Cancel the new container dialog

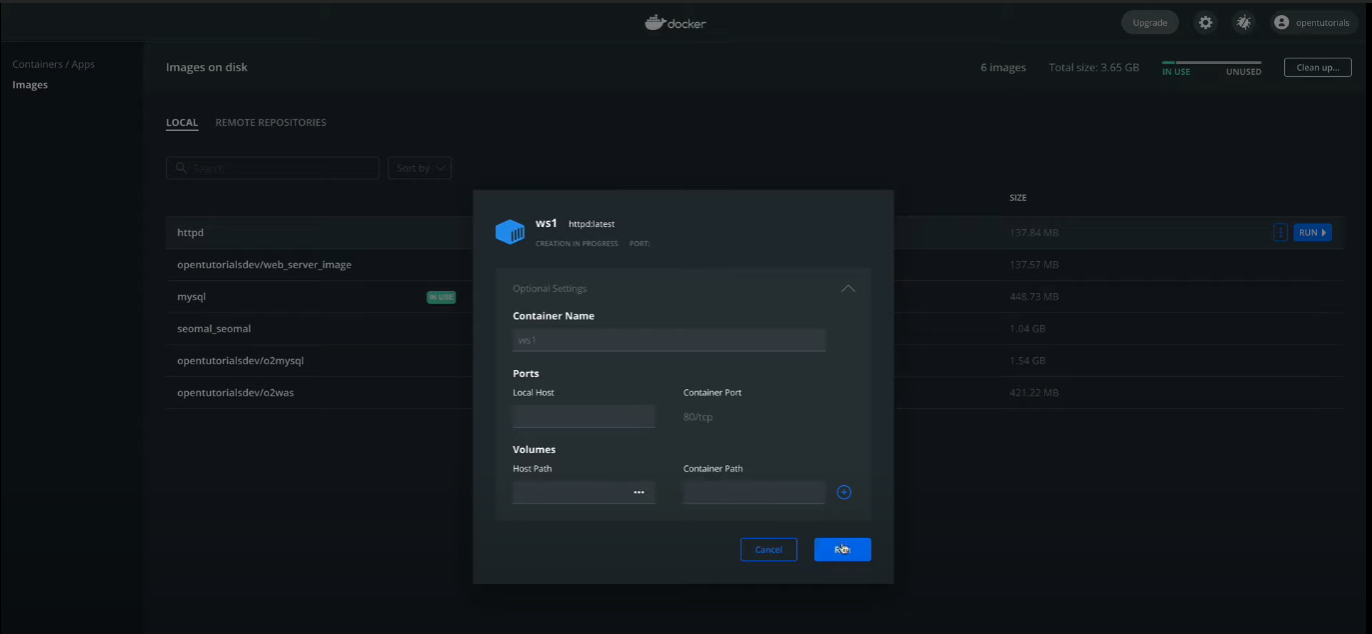pyautogui.click(x=768, y=549)
